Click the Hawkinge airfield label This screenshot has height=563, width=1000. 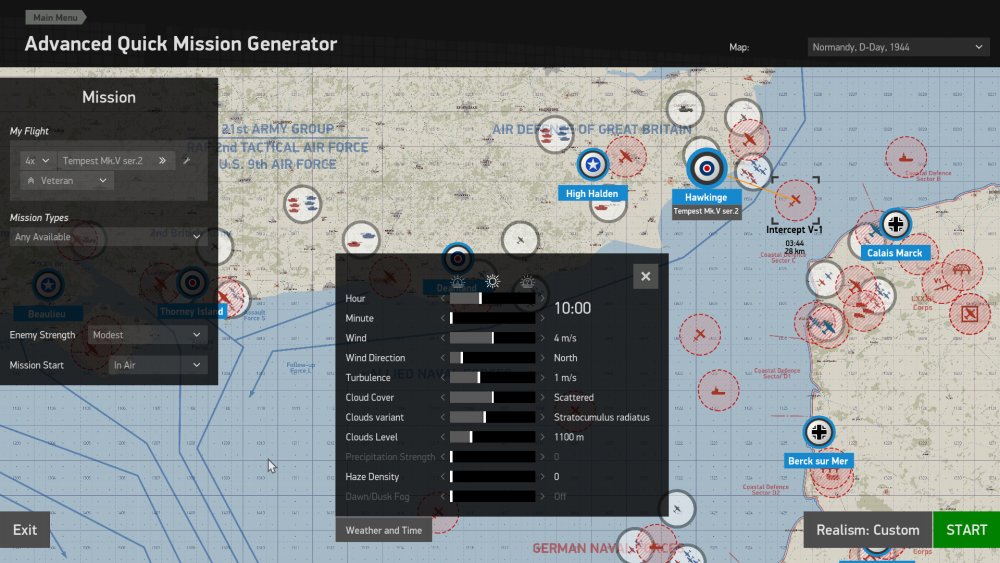(x=706, y=198)
